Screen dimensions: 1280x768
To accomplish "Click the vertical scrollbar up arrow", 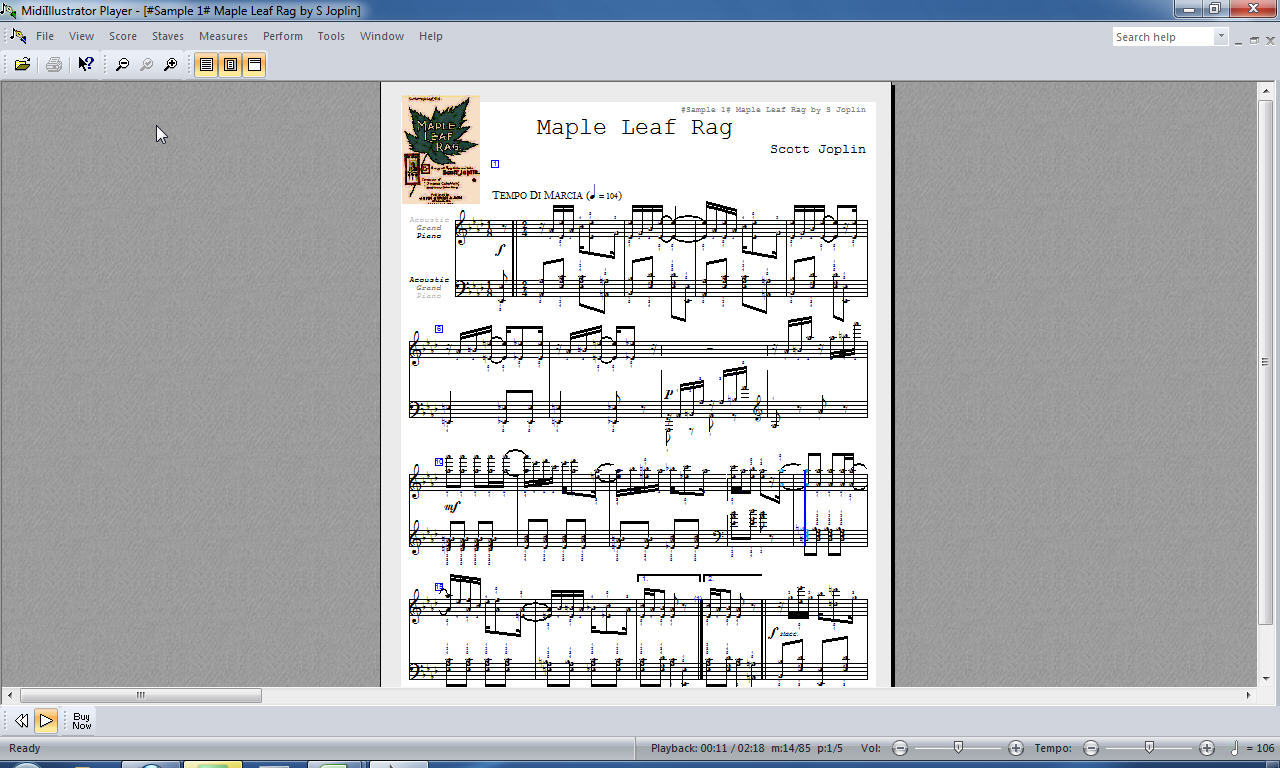I will (x=1265, y=90).
